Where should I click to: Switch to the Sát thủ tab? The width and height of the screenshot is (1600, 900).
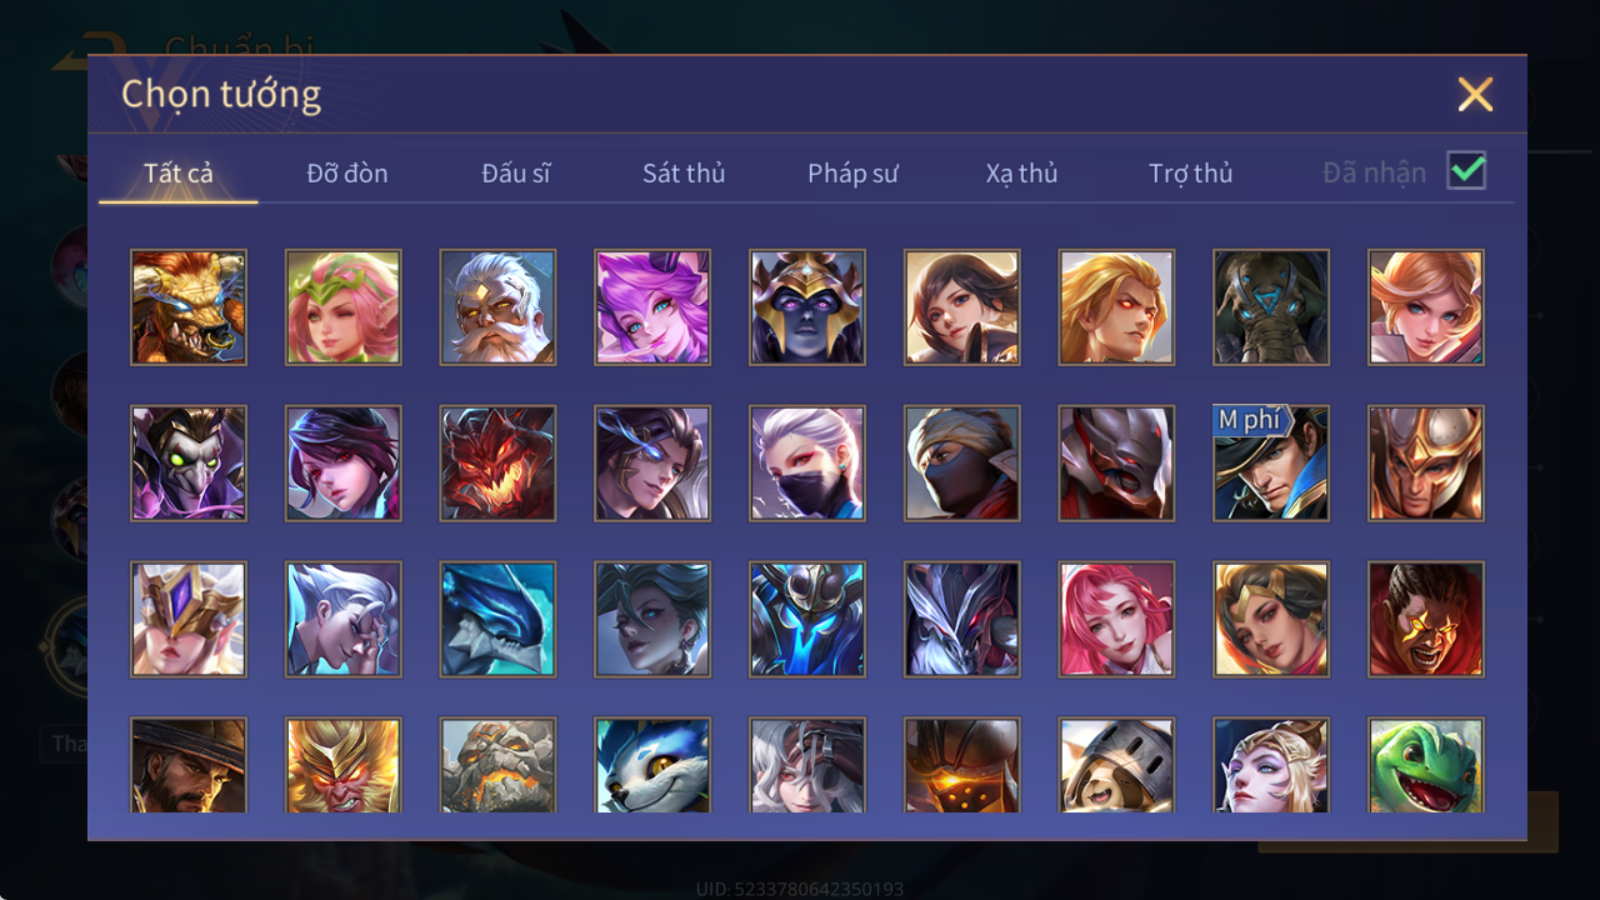click(x=684, y=173)
